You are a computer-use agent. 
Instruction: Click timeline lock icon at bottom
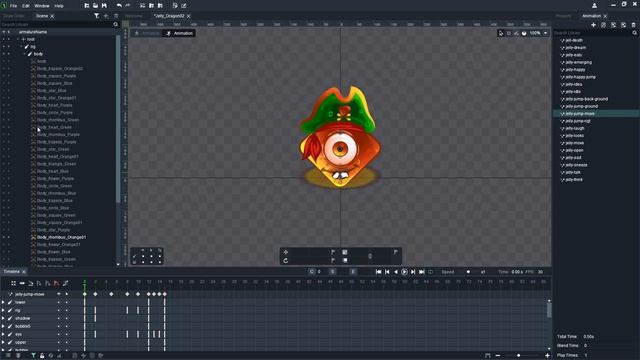tap(42, 356)
